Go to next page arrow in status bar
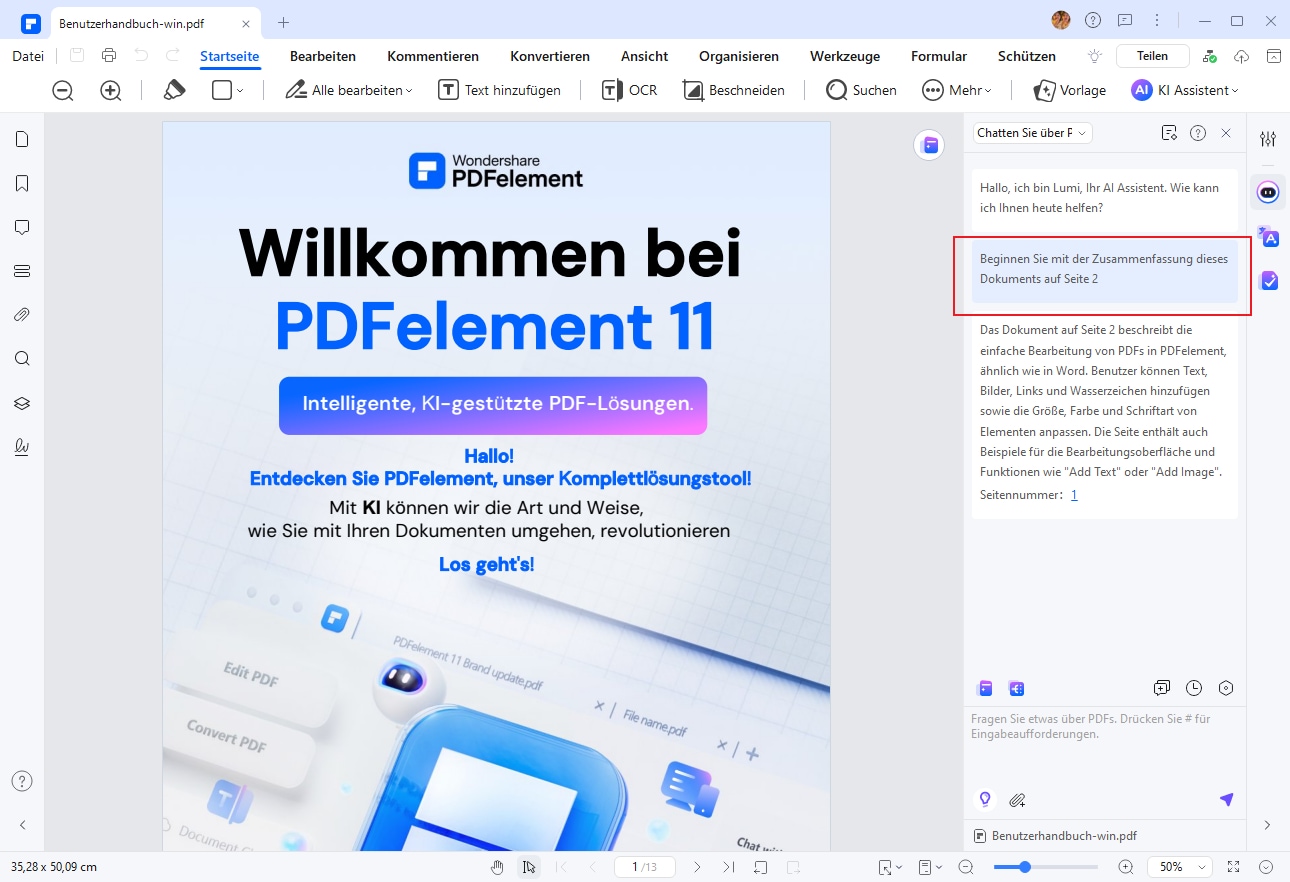The width and height of the screenshot is (1290, 882). 697,867
